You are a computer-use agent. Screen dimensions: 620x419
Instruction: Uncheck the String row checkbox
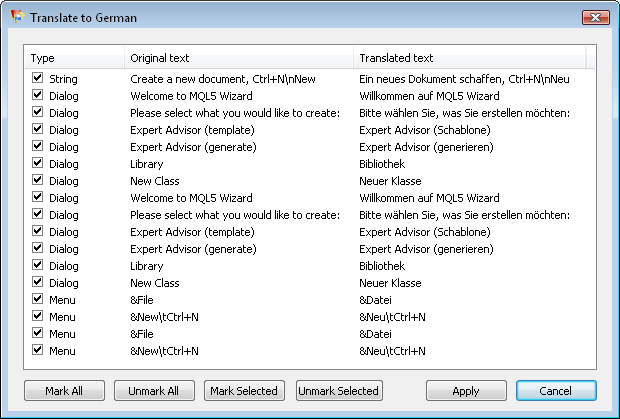coord(38,77)
